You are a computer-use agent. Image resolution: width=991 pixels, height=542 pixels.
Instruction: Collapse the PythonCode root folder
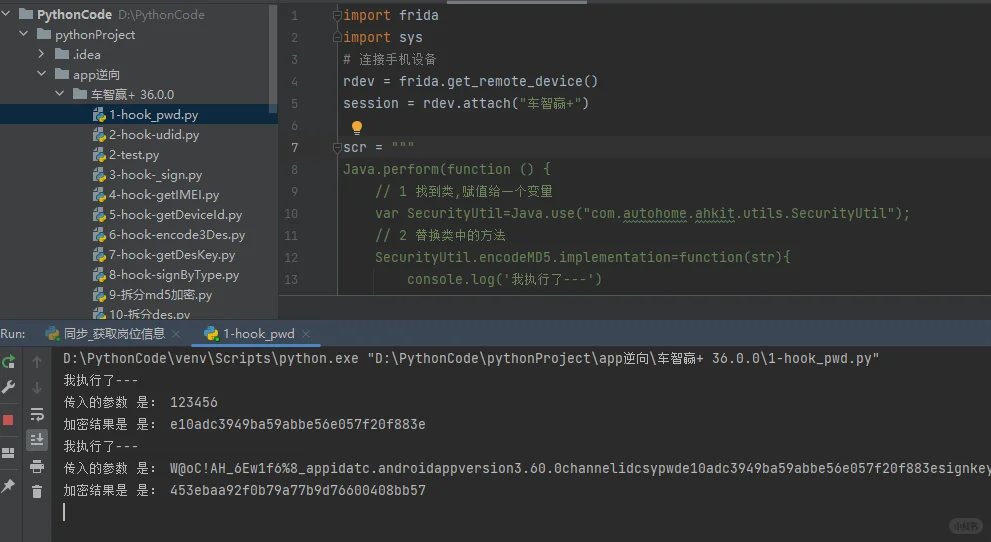[x=6, y=13]
